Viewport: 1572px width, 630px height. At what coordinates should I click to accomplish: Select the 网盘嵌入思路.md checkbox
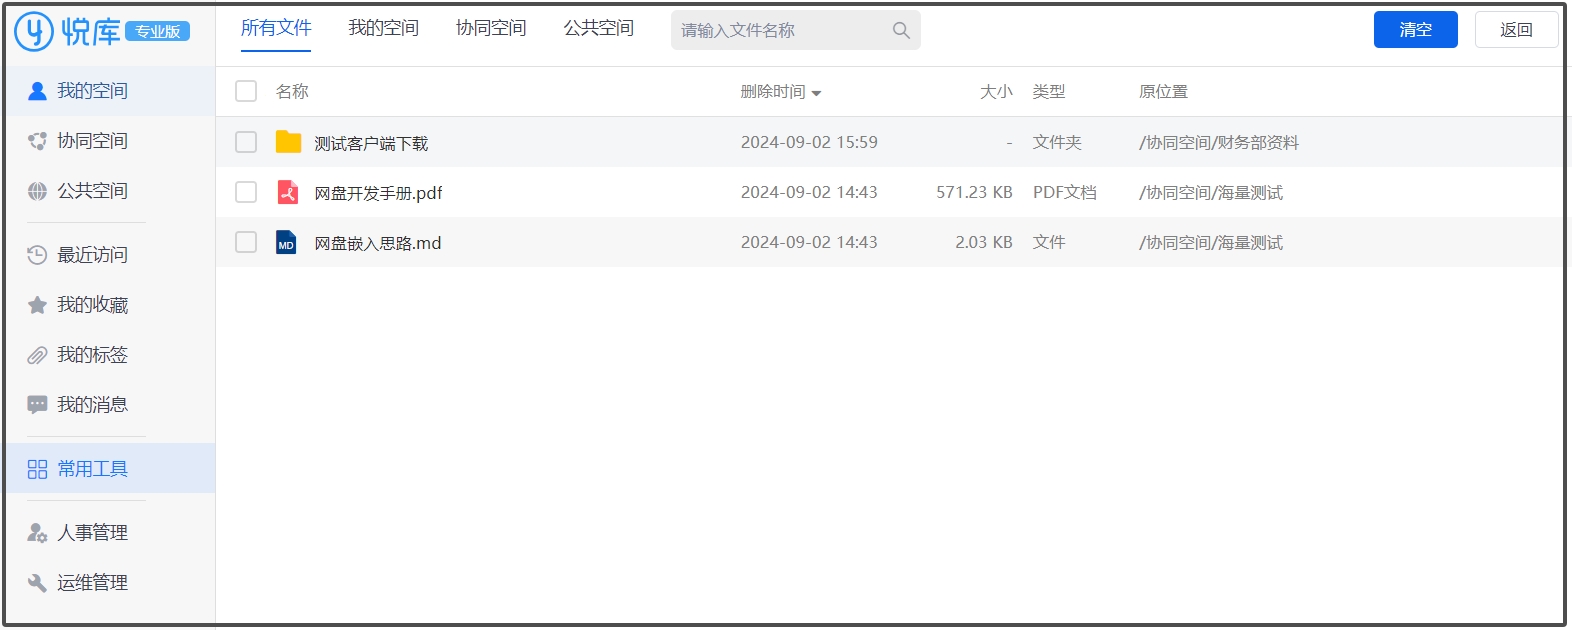(x=246, y=242)
